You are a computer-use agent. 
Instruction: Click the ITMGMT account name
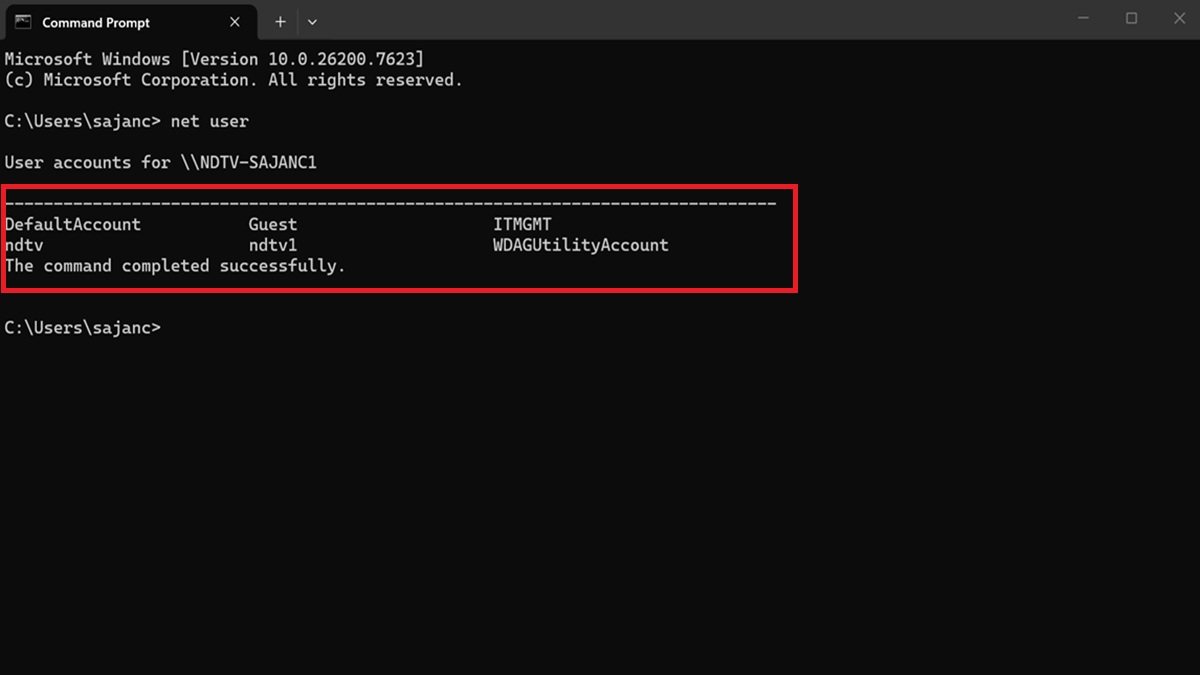[x=522, y=224]
